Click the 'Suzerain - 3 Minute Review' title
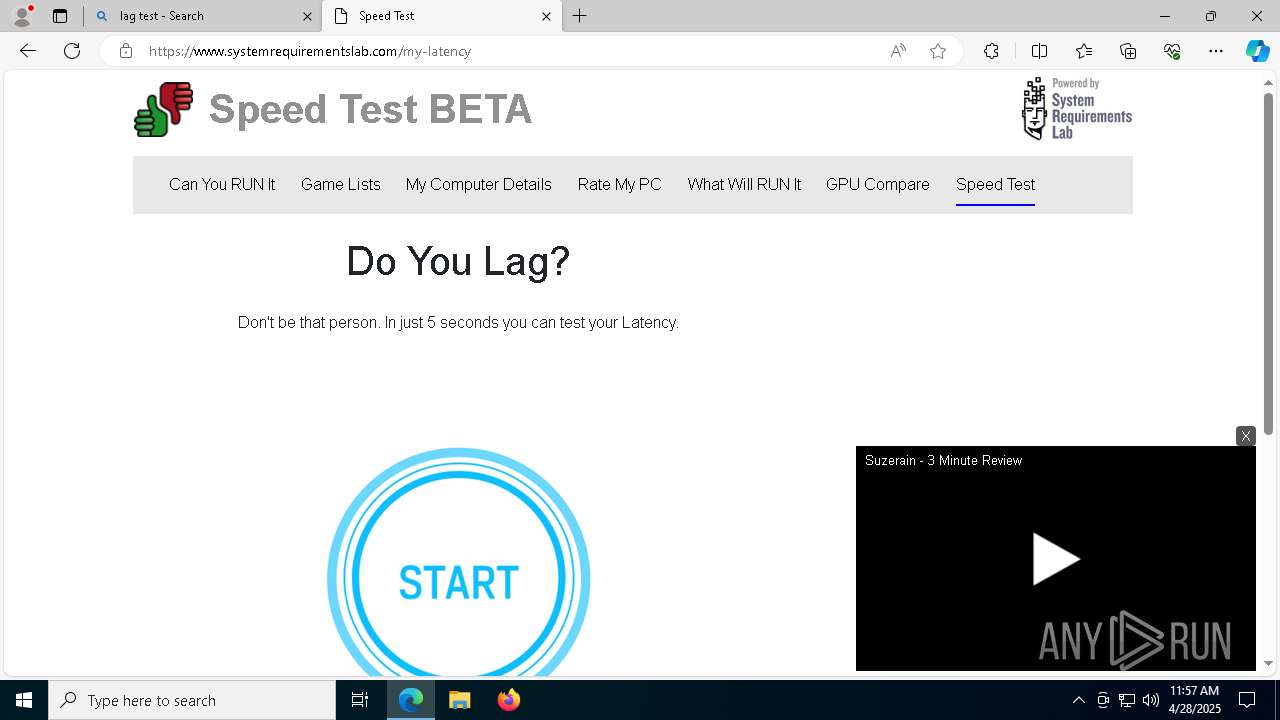The width and height of the screenshot is (1280, 720). coord(943,460)
